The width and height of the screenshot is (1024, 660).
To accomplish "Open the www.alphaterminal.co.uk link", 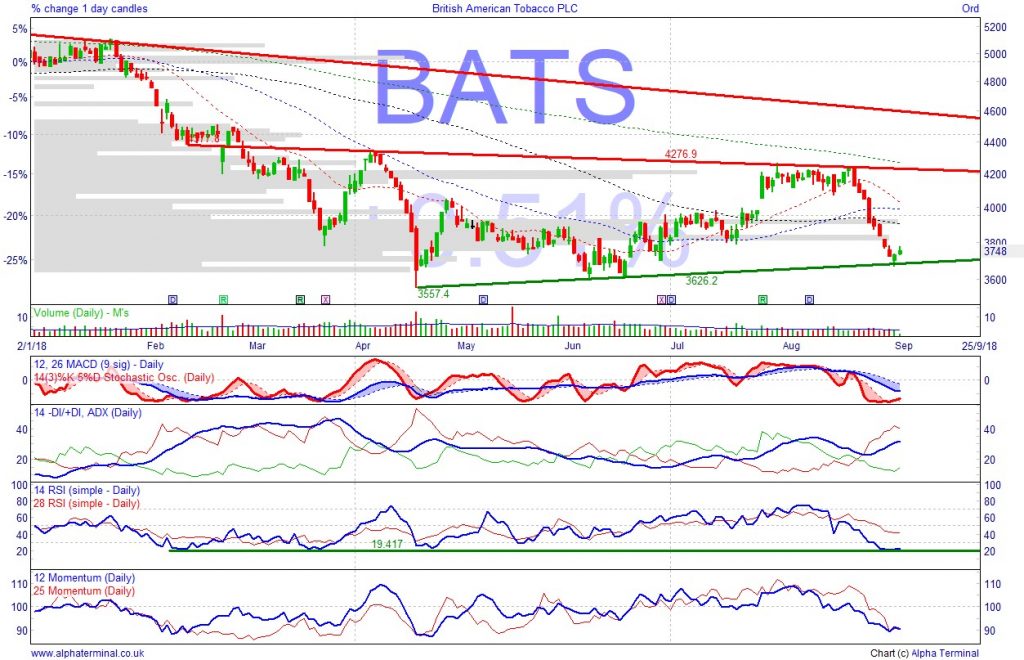I will click(88, 653).
